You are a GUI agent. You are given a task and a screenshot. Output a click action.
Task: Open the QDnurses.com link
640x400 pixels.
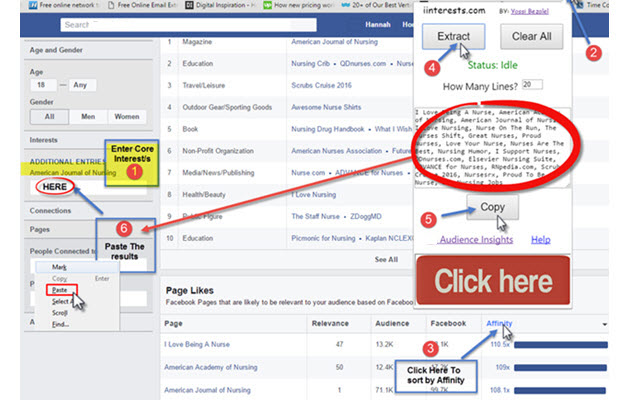tap(362, 63)
